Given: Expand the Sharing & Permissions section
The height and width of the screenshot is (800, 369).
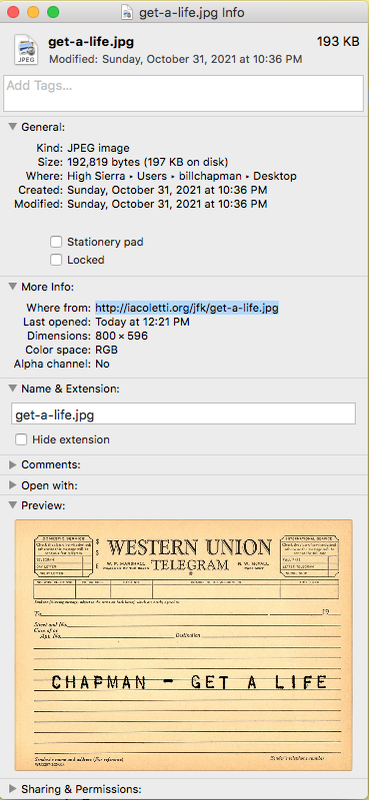Looking at the screenshot, I should tap(13, 789).
